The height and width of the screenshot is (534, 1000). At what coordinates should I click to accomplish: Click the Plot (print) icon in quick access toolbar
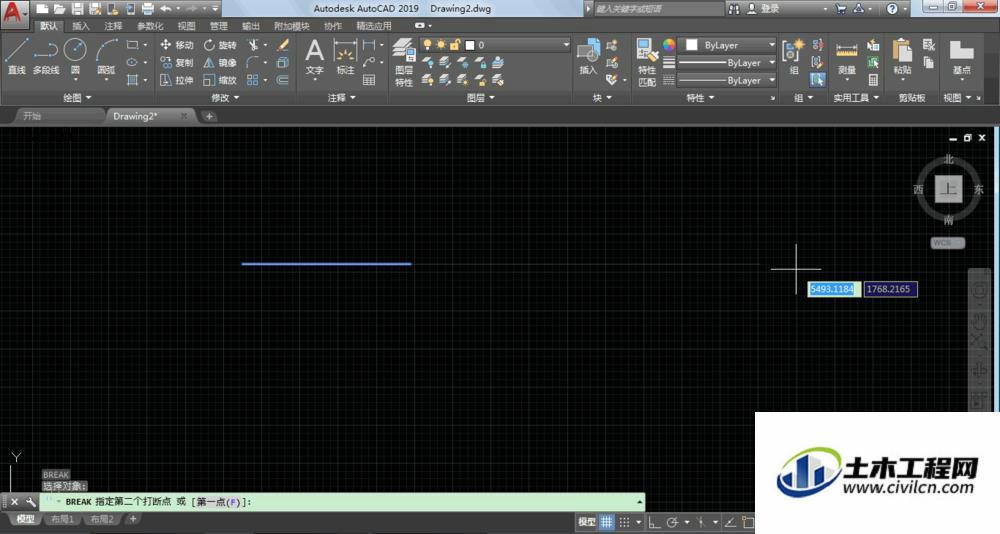click(147, 9)
